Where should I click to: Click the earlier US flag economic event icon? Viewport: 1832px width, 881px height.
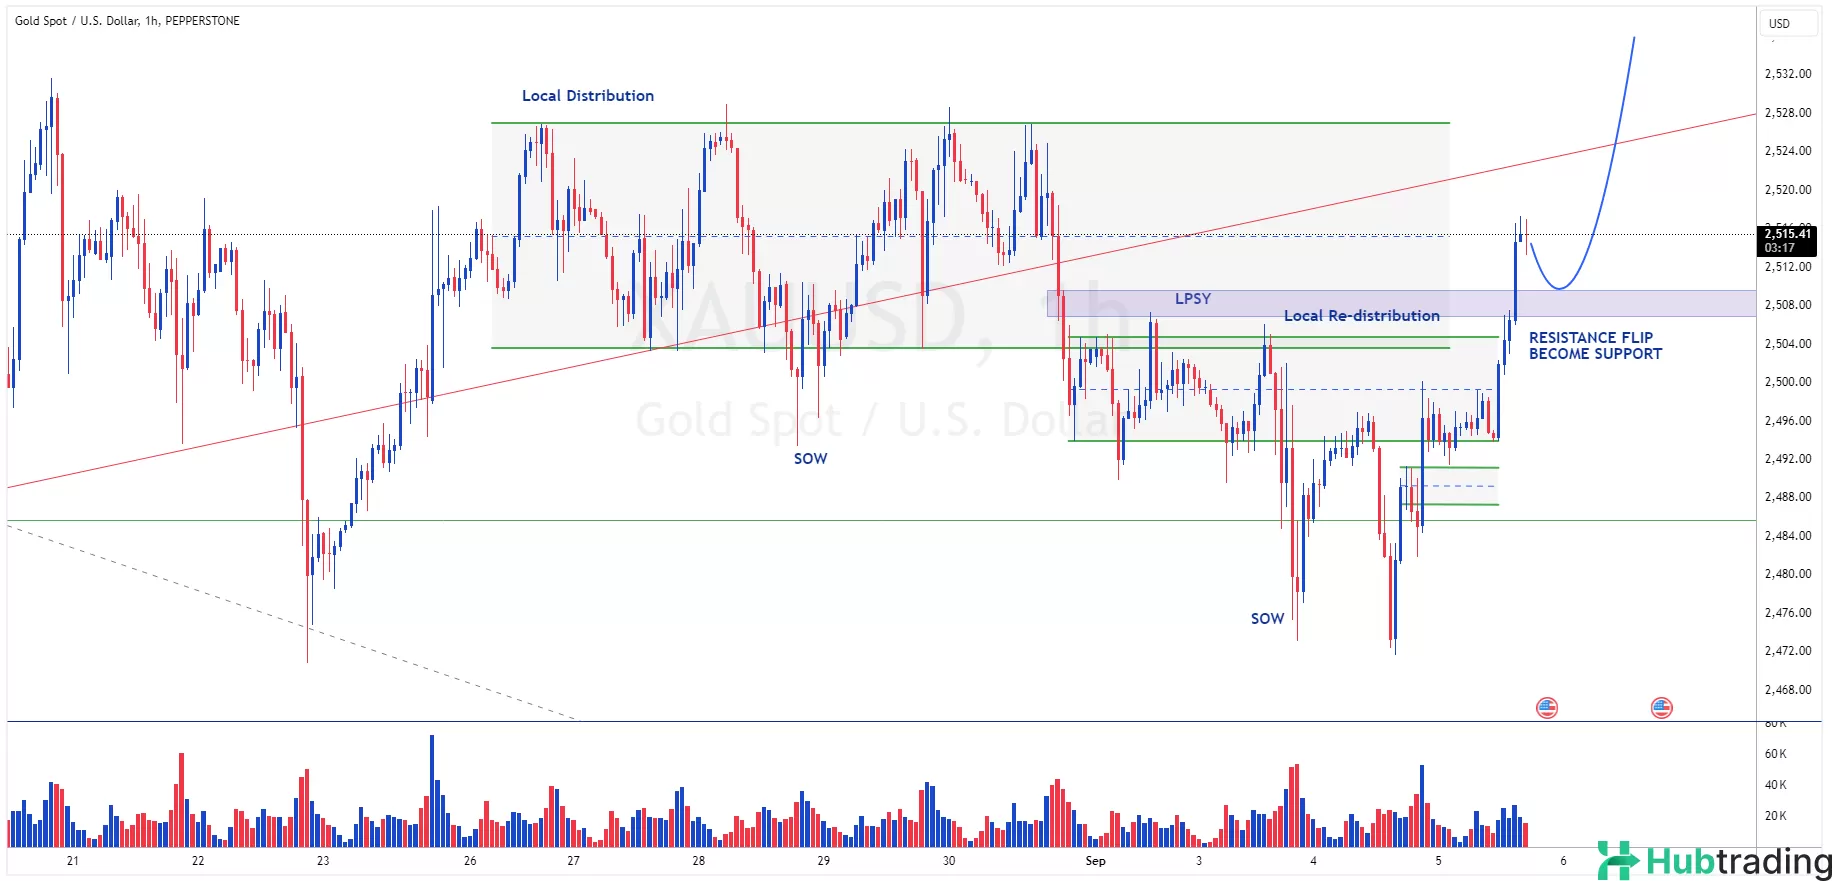click(1546, 708)
